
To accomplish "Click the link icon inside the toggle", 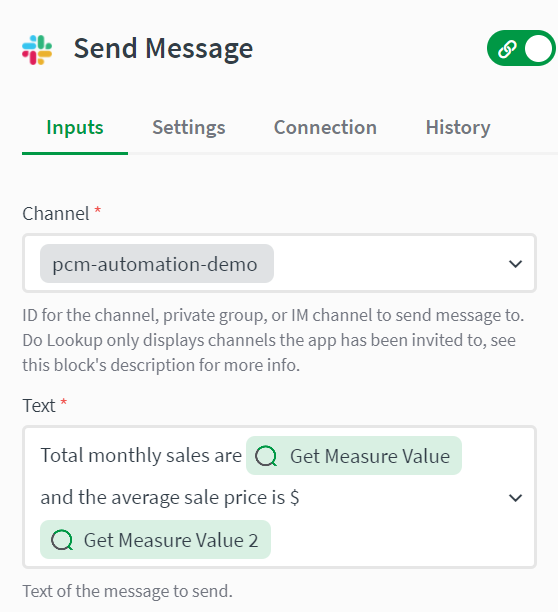I will (507, 49).
